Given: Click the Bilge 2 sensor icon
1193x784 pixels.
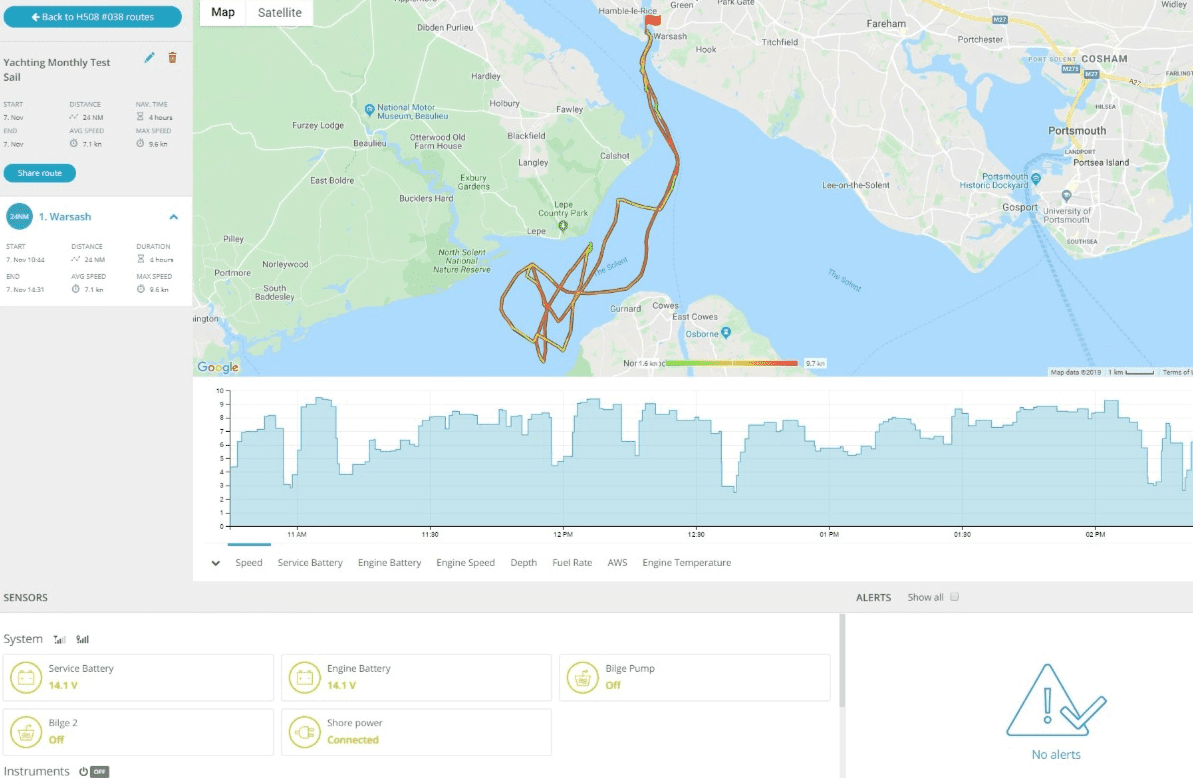Looking at the screenshot, I should 26,732.
